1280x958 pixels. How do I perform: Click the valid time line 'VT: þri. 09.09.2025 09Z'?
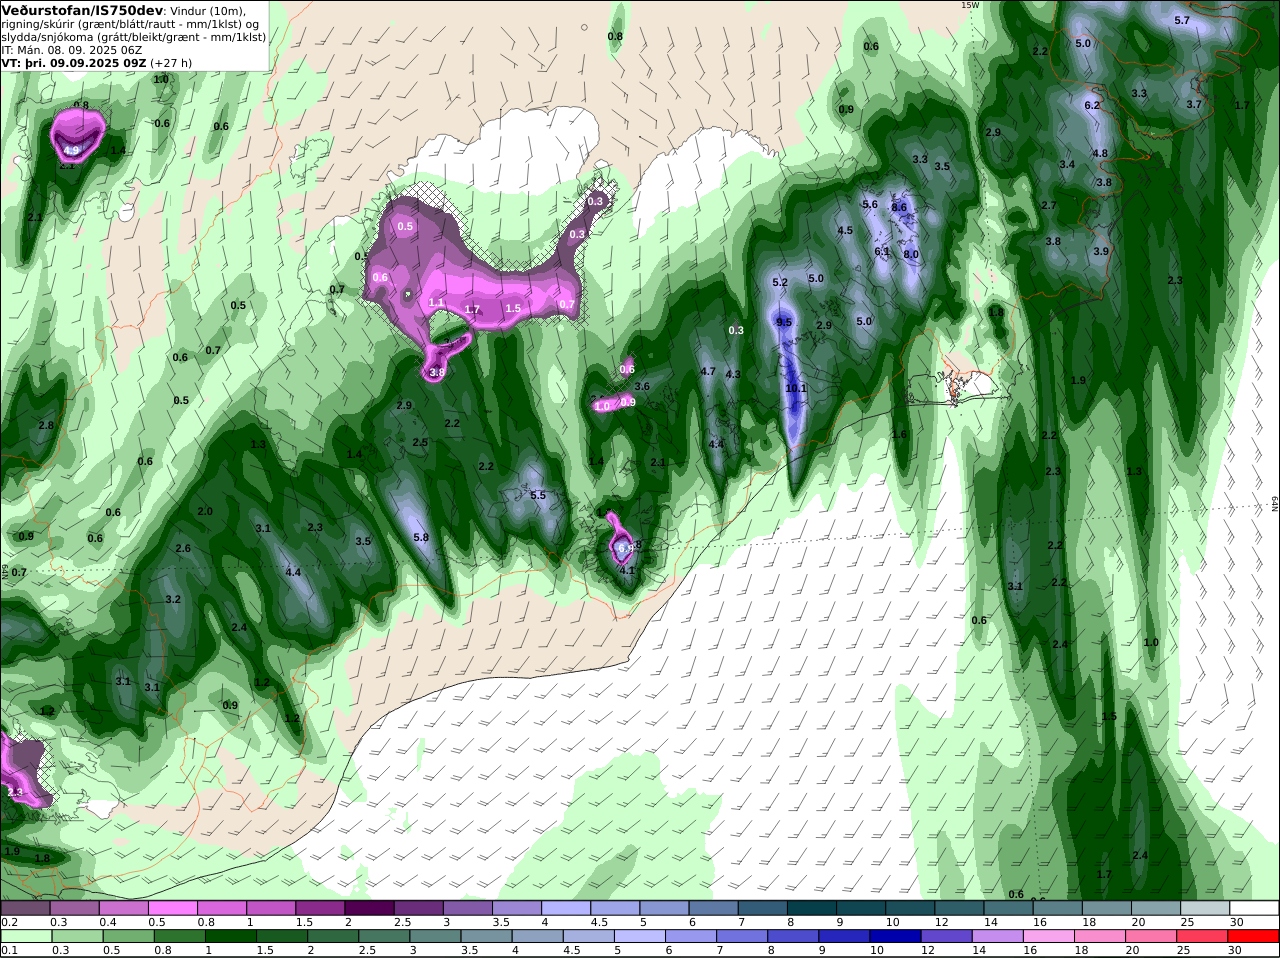74,62
